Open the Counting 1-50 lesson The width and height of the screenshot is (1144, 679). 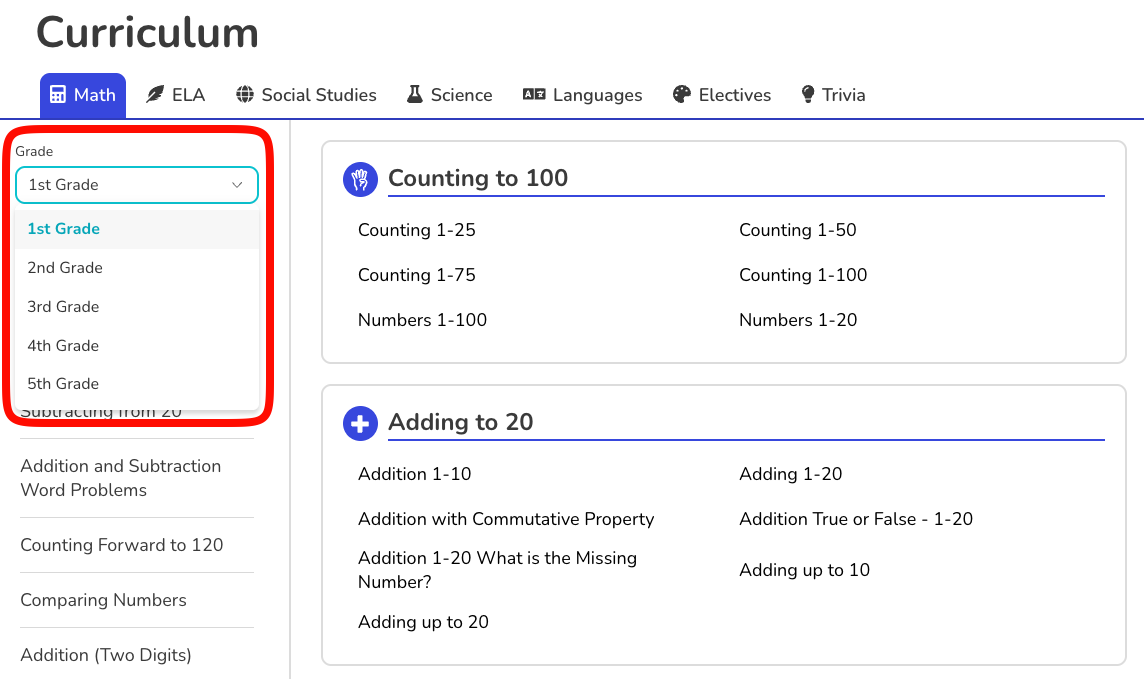tap(797, 230)
